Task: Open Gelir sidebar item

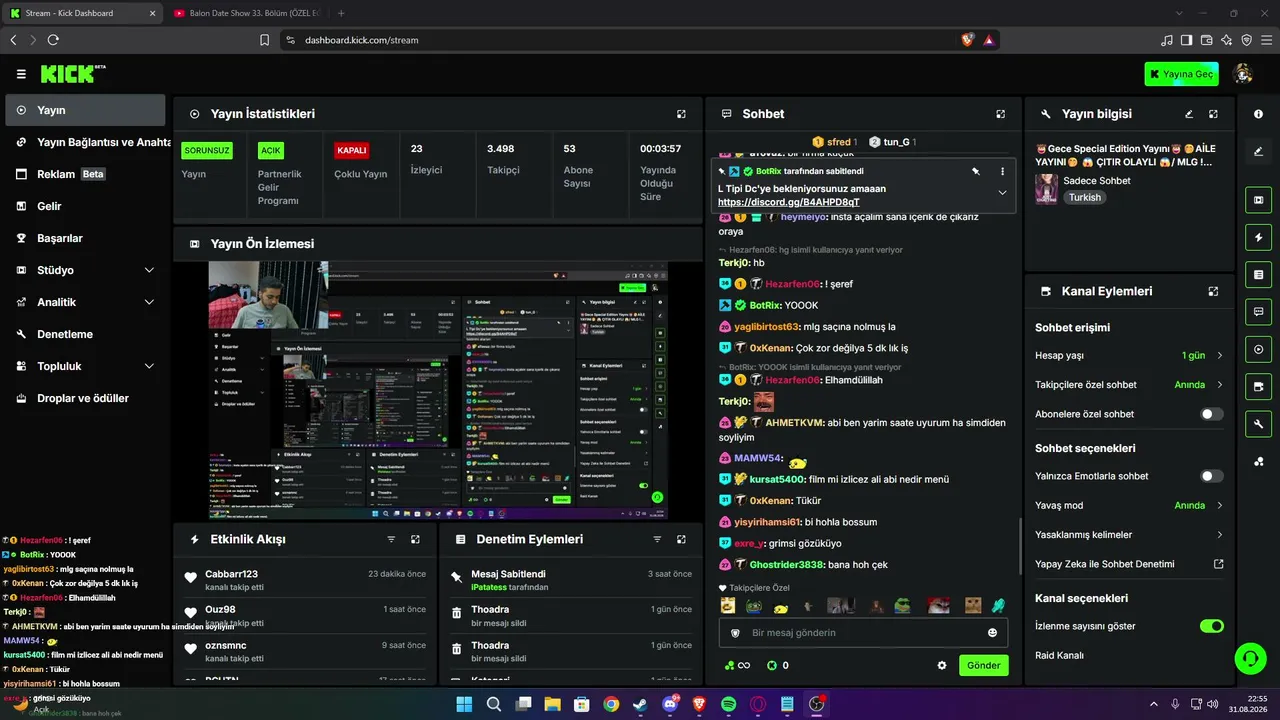Action: pos(85,206)
